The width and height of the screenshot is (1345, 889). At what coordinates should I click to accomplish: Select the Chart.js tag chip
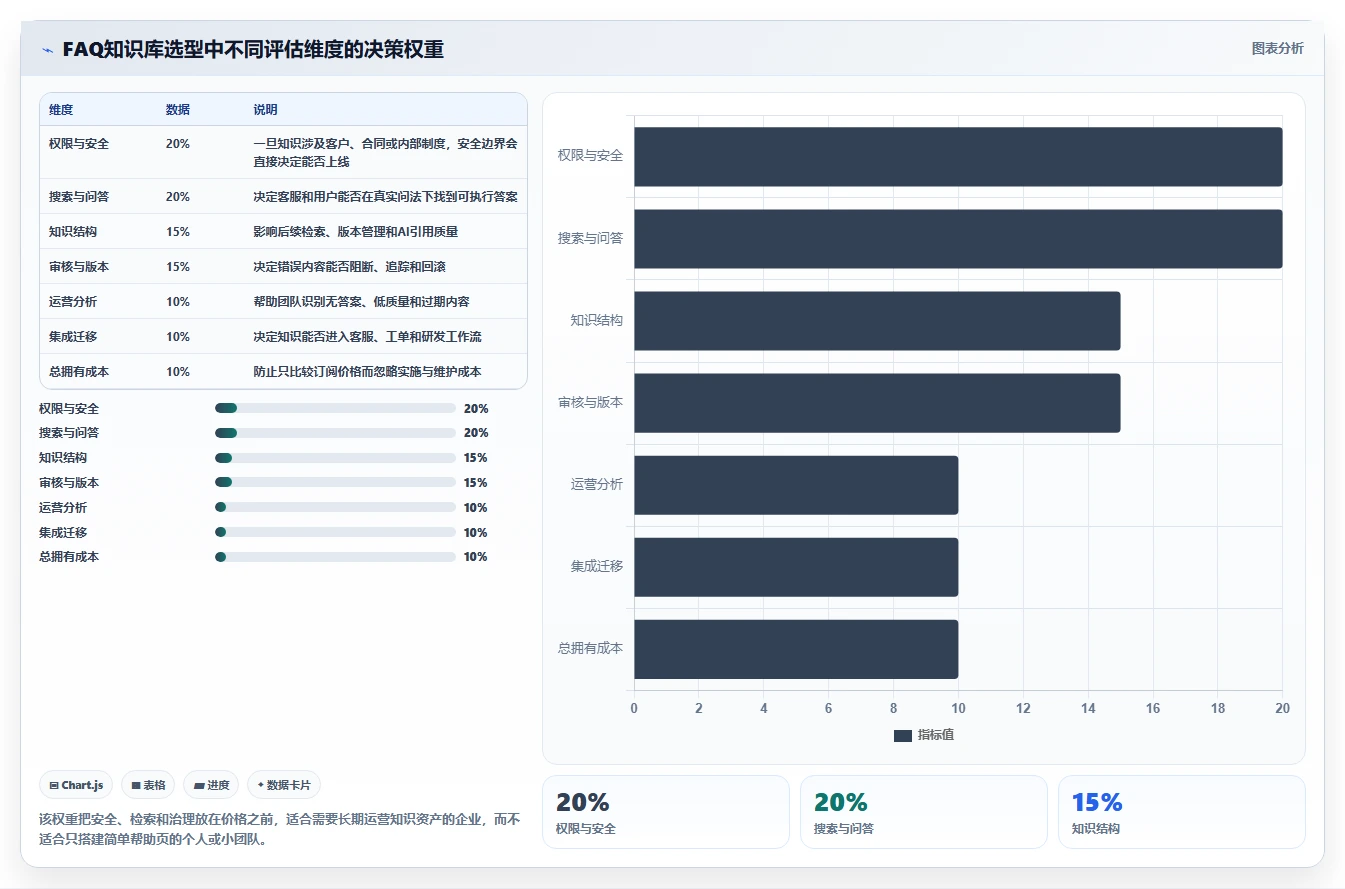(77, 786)
